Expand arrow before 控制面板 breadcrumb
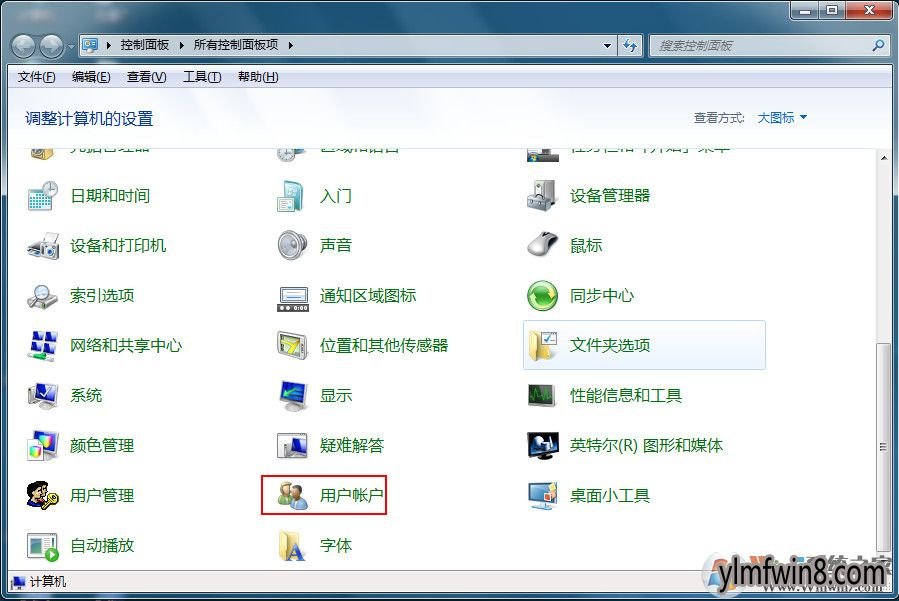The width and height of the screenshot is (899, 601). [x=108, y=45]
